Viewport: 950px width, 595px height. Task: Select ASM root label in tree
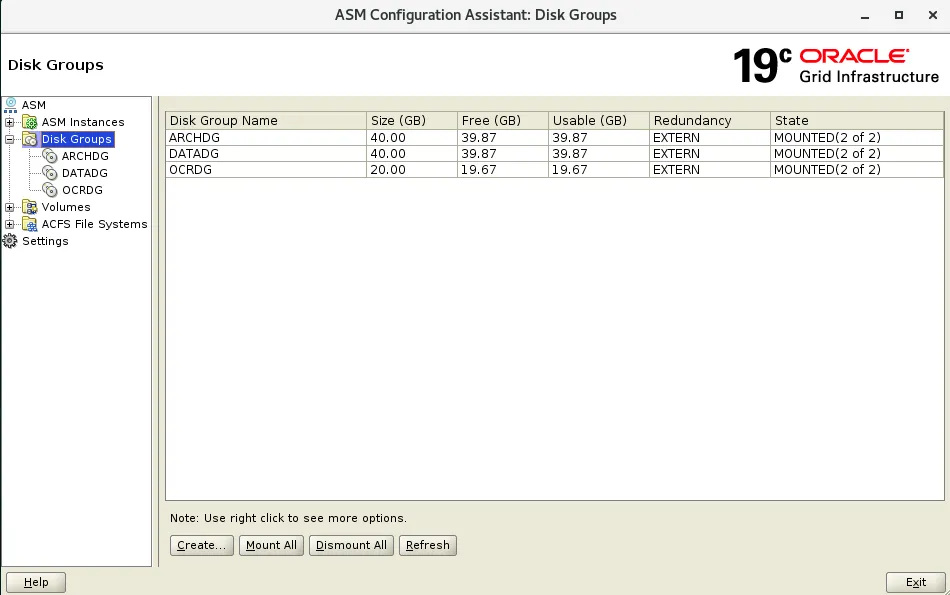[34, 105]
